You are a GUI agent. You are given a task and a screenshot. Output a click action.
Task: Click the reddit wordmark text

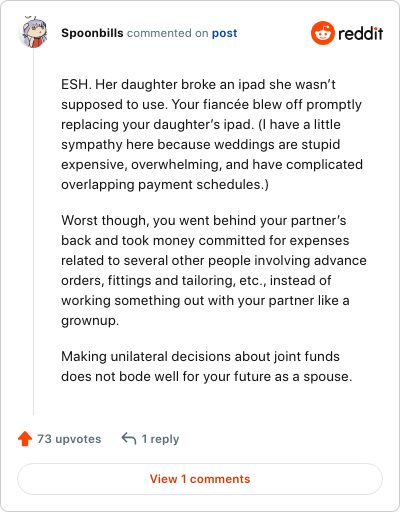[x=361, y=33]
